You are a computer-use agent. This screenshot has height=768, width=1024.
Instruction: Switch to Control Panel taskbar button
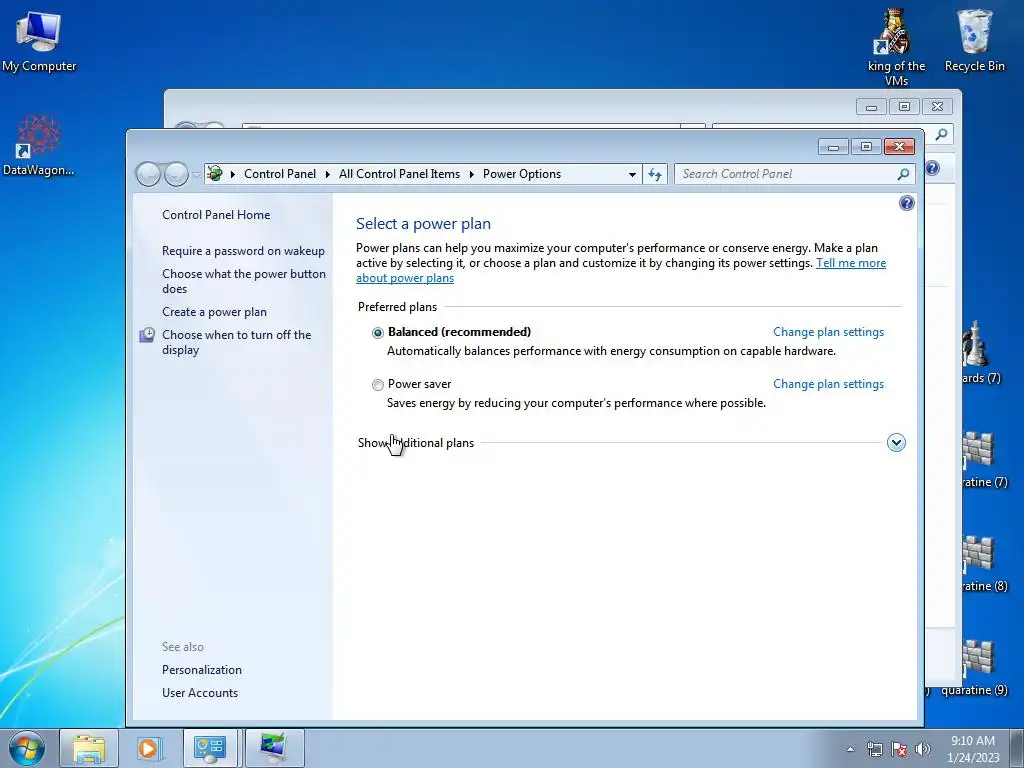[x=210, y=748]
